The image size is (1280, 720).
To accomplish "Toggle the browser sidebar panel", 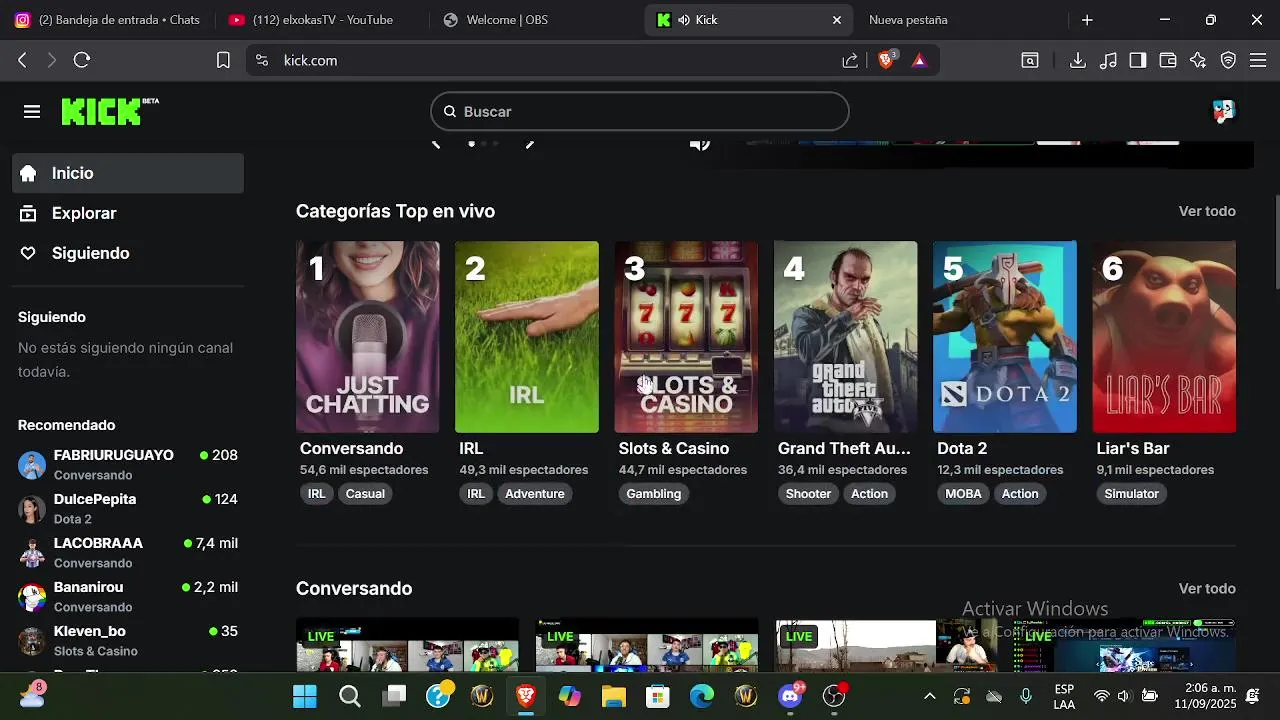I will click(x=1138, y=60).
